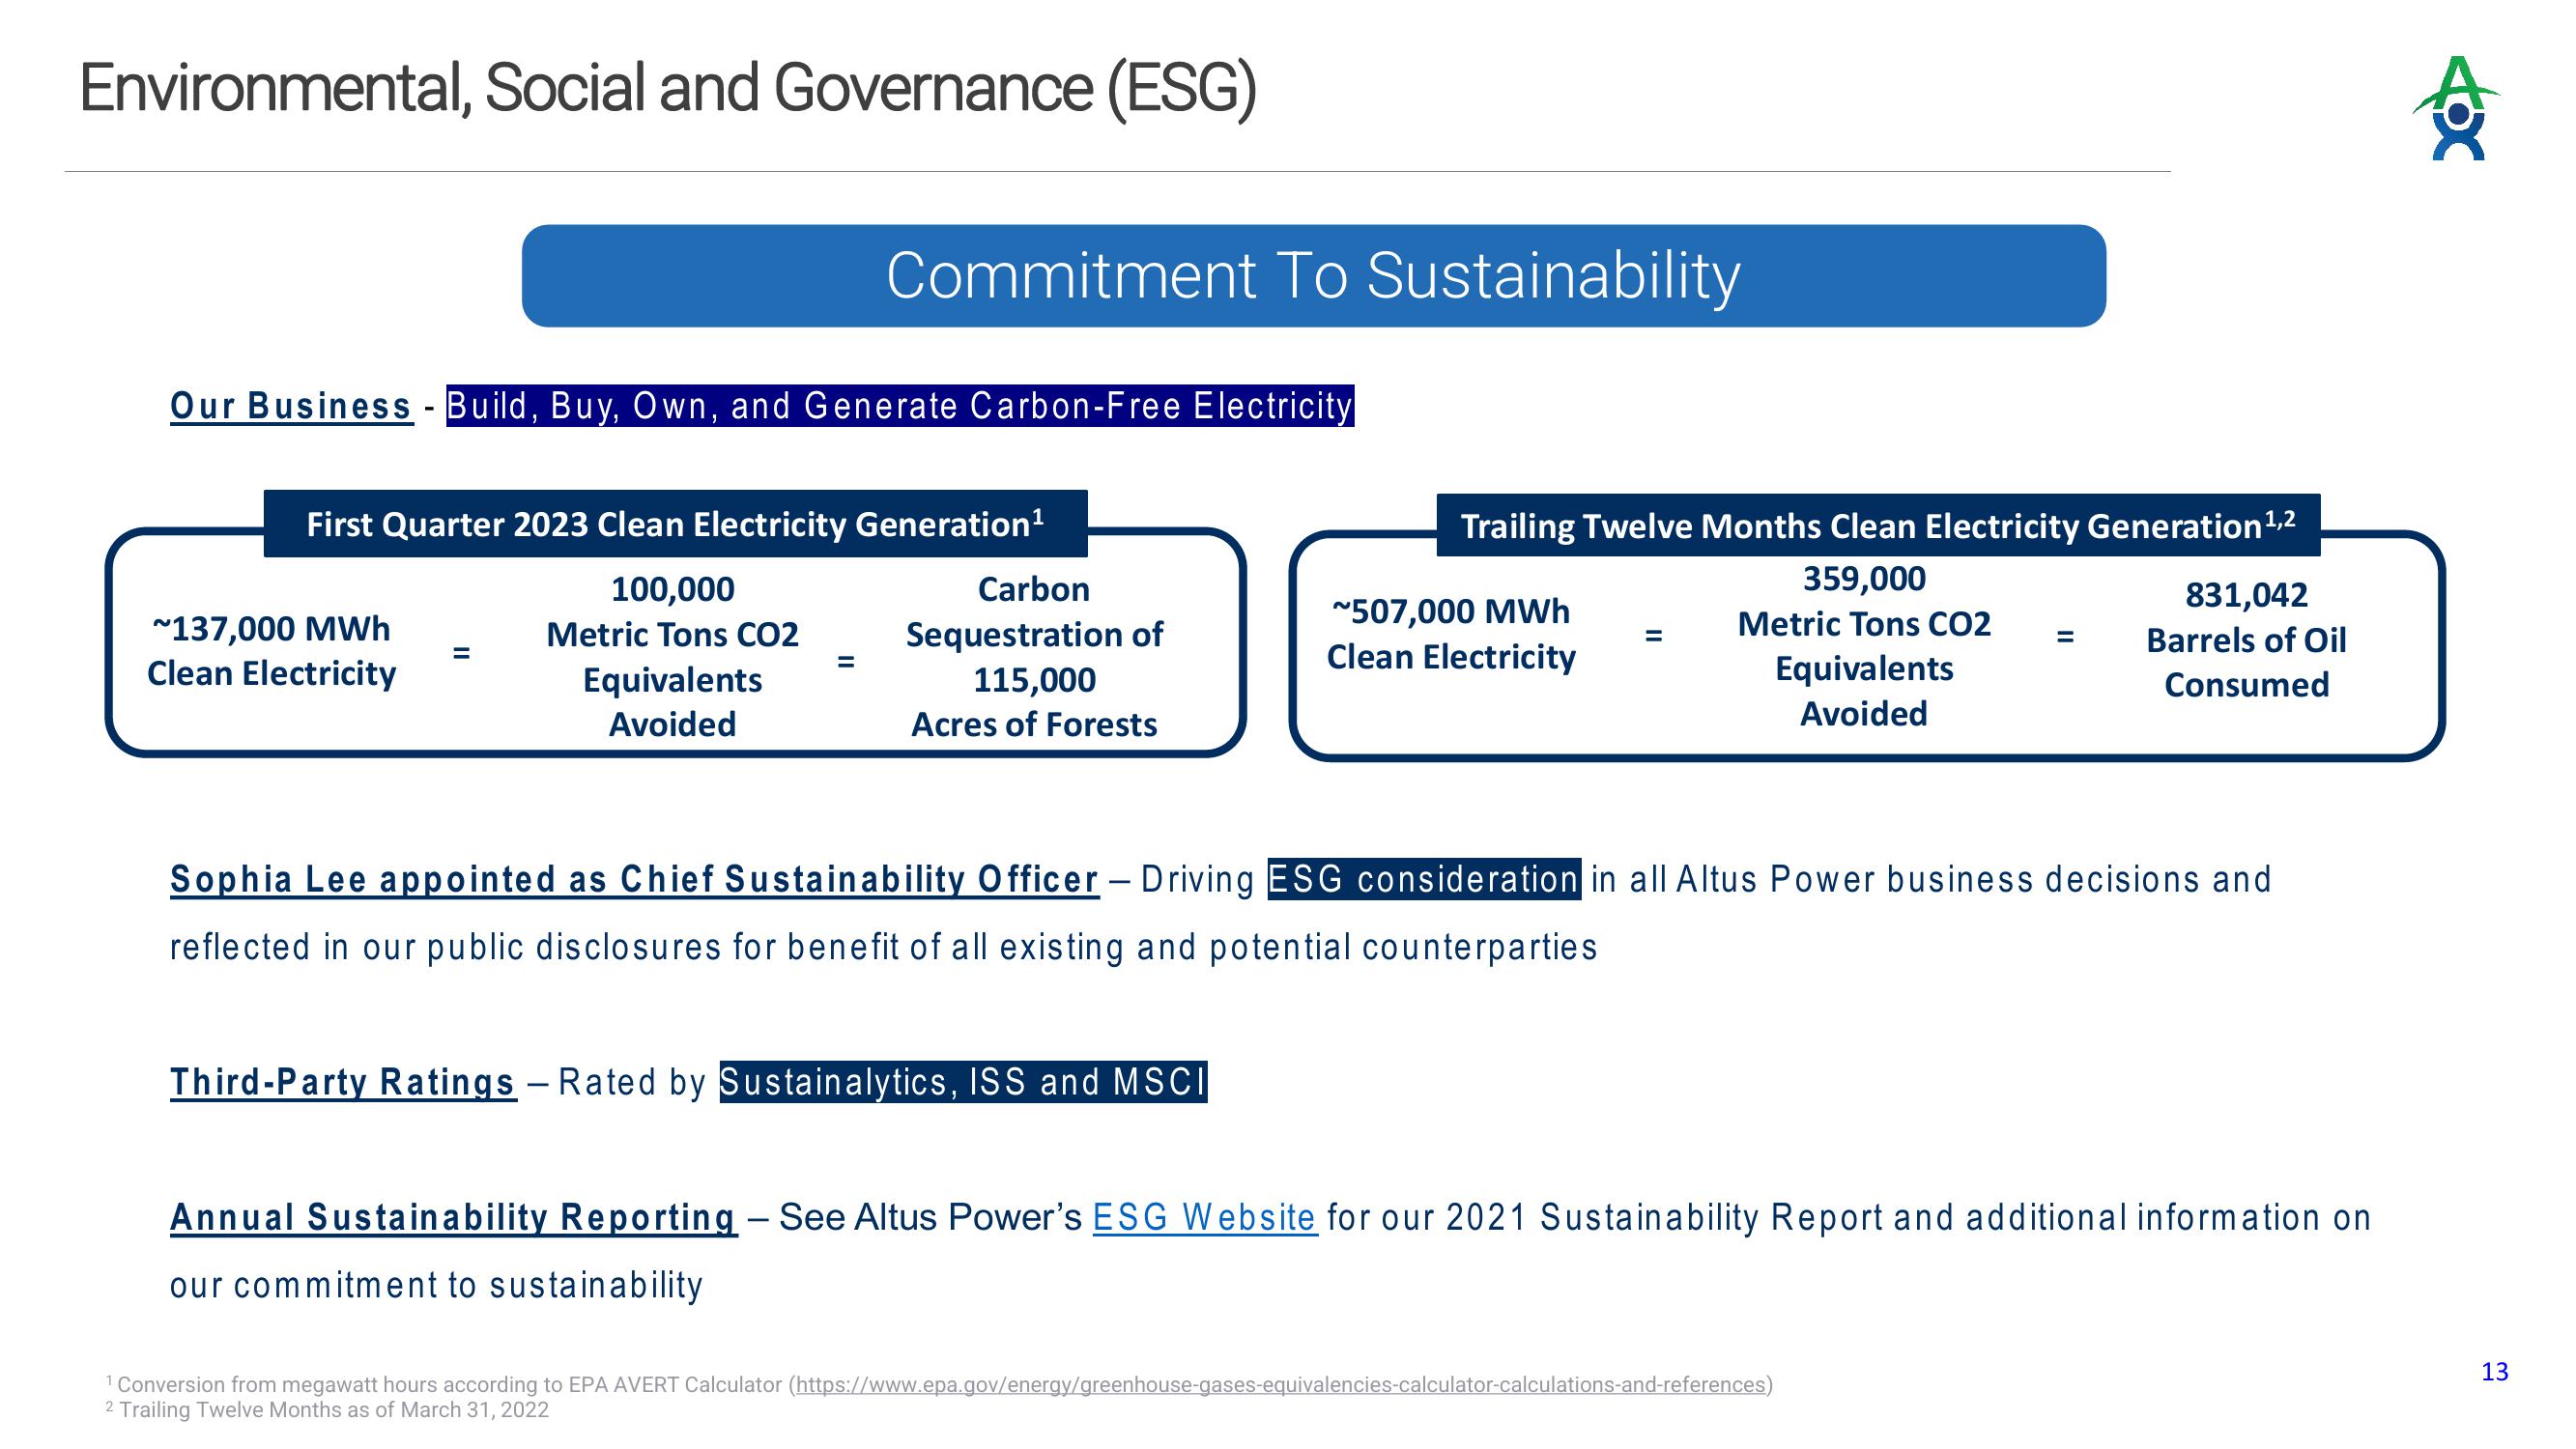Screen dimensions: 2576x1449
Task: Open the EPA greenhouse gases calculator URL
Action: (1281, 1384)
